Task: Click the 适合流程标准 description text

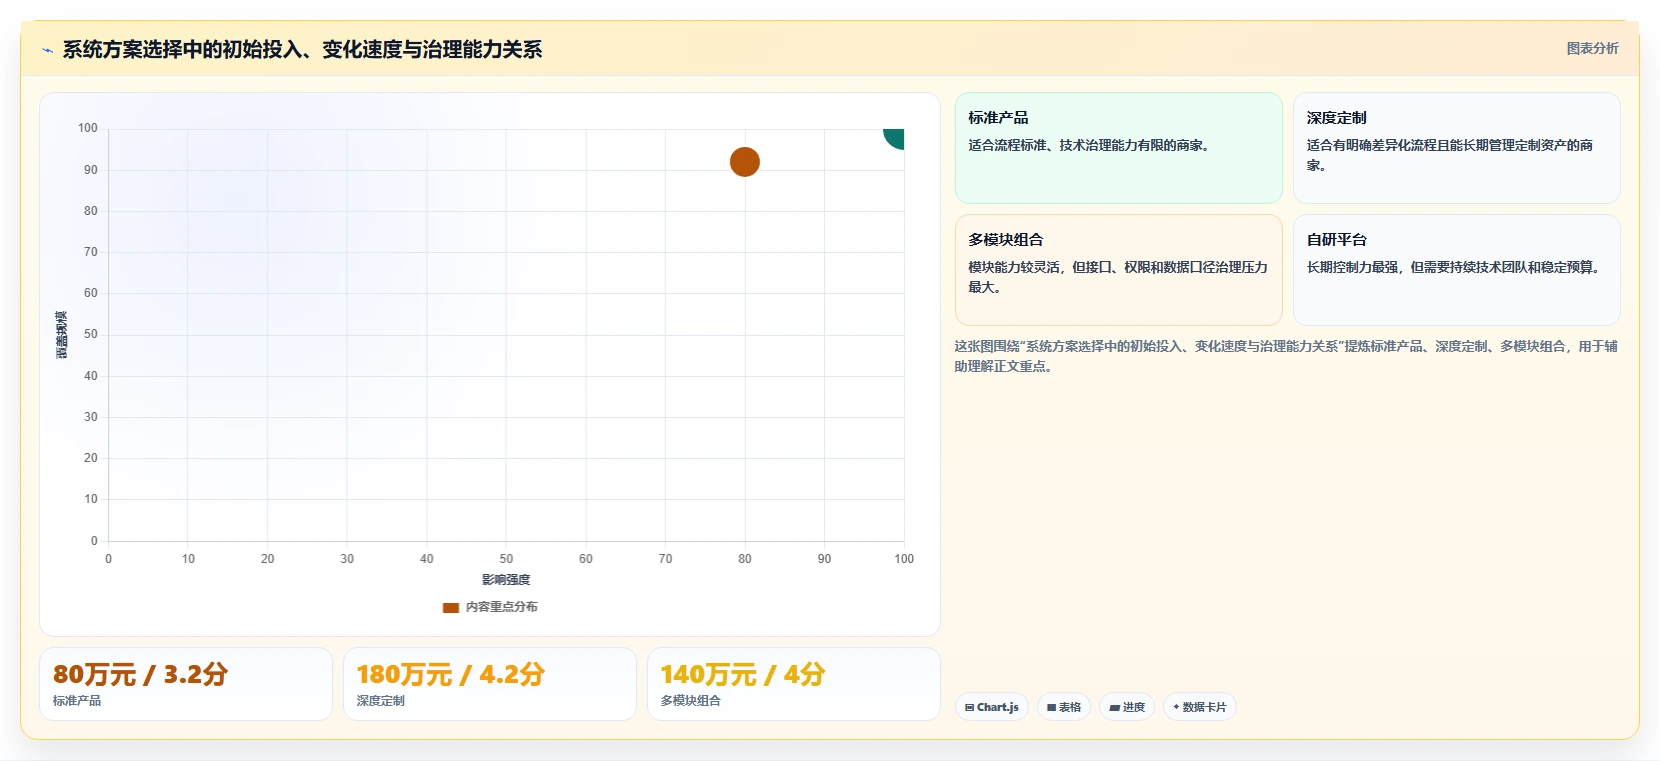Action: (1091, 145)
